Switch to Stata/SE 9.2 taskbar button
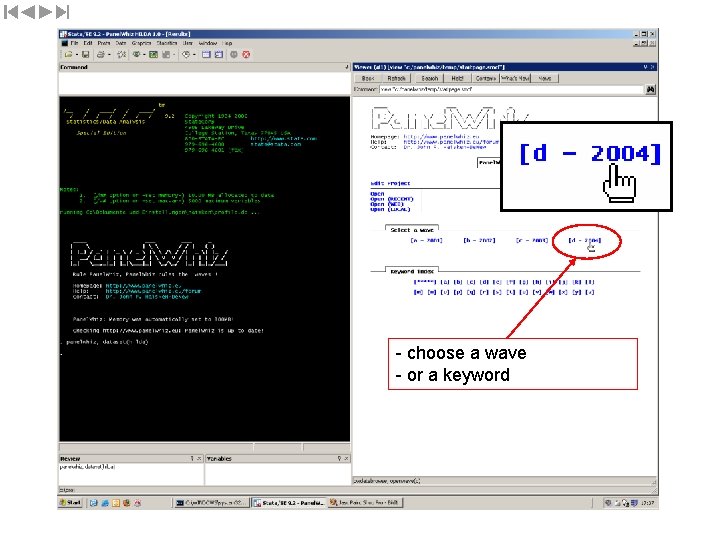Screen dimensions: 720x540 (288, 503)
